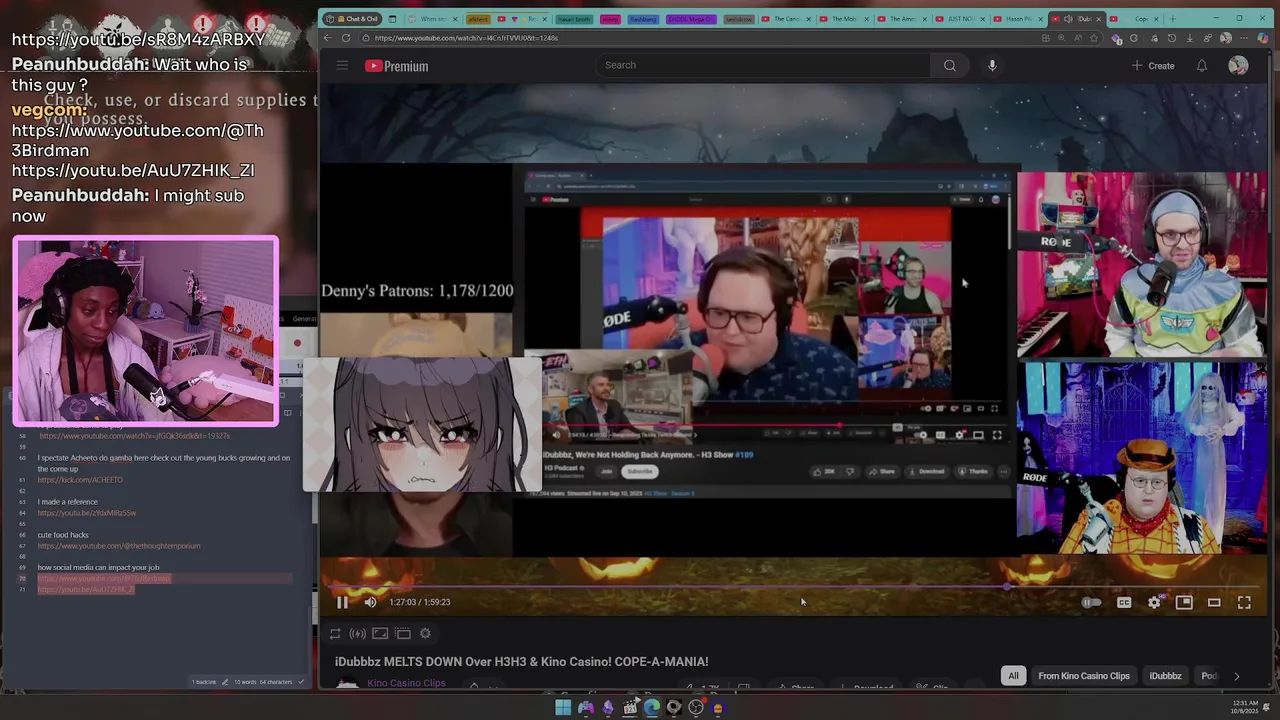The height and width of the screenshot is (720, 1280).
Task: Open the Downloads icon in browser toolbar
Action: coord(1190,38)
